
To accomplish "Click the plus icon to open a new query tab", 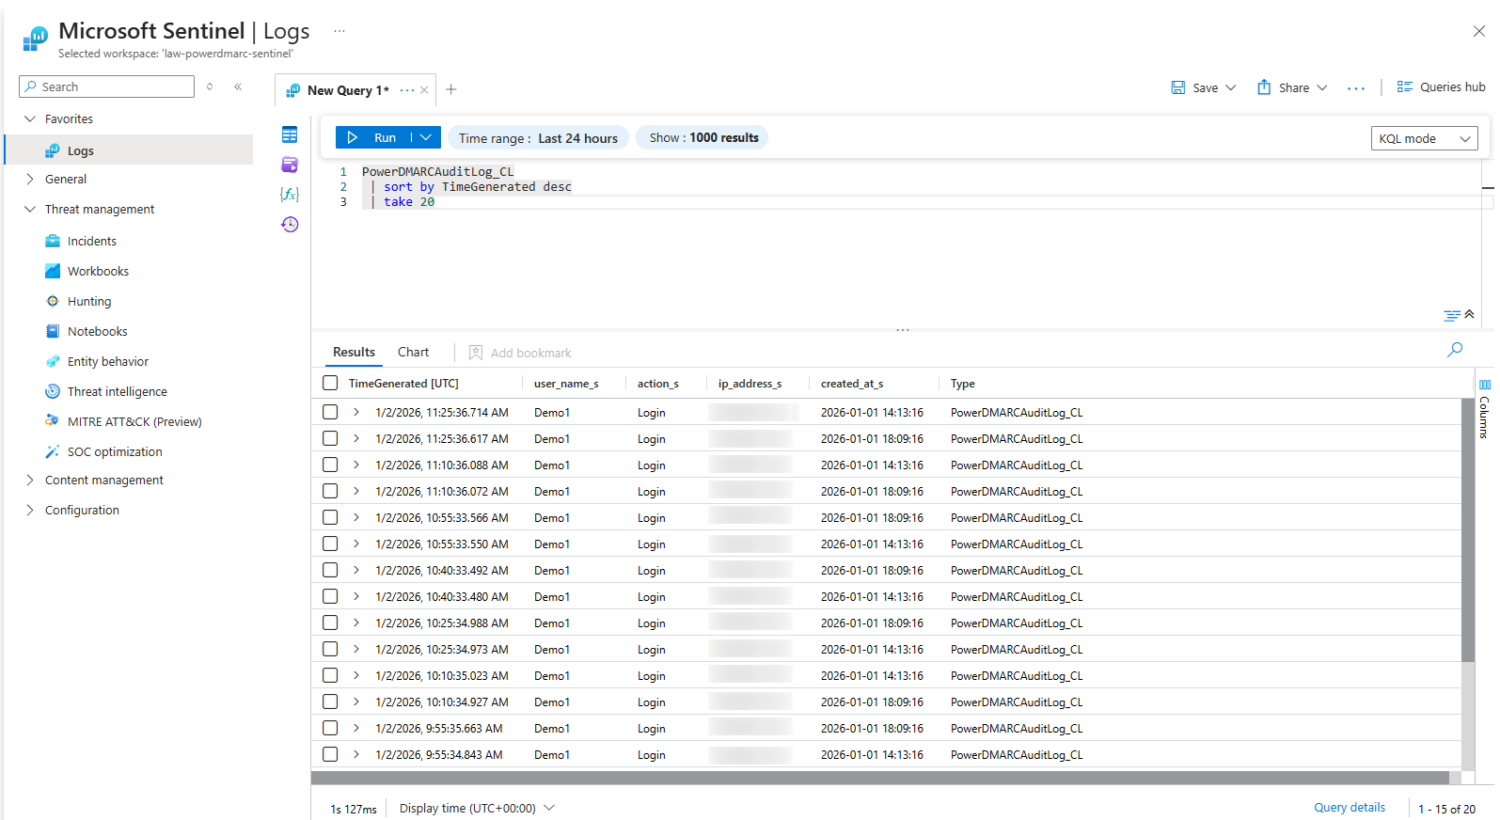I will [x=450, y=89].
